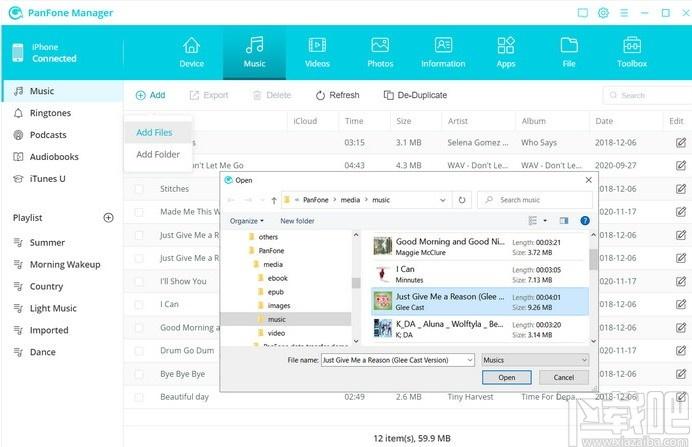Open the view options dropdown arrow

click(x=545, y=221)
